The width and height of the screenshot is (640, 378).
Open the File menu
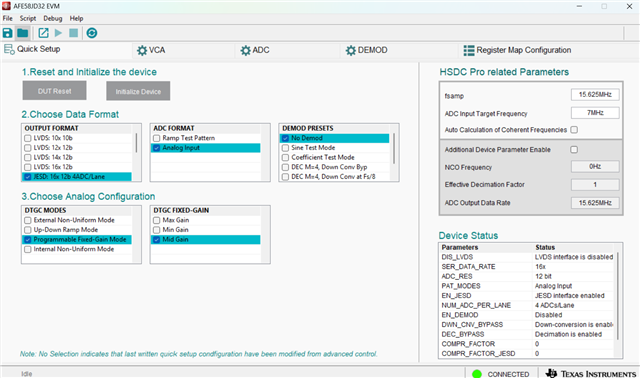click(7, 18)
